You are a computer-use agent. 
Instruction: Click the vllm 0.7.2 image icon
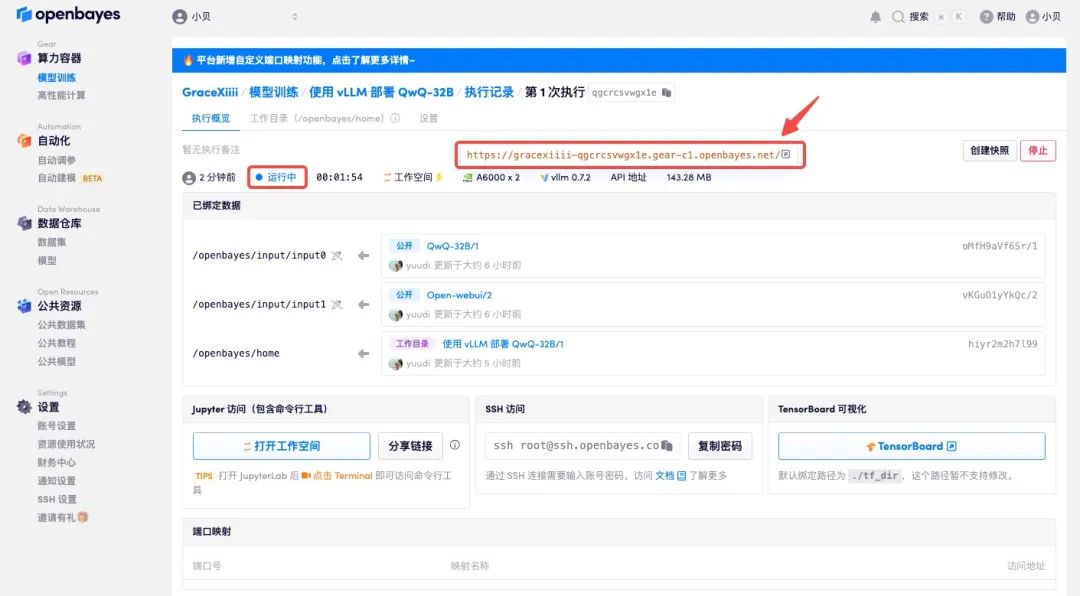click(x=544, y=178)
